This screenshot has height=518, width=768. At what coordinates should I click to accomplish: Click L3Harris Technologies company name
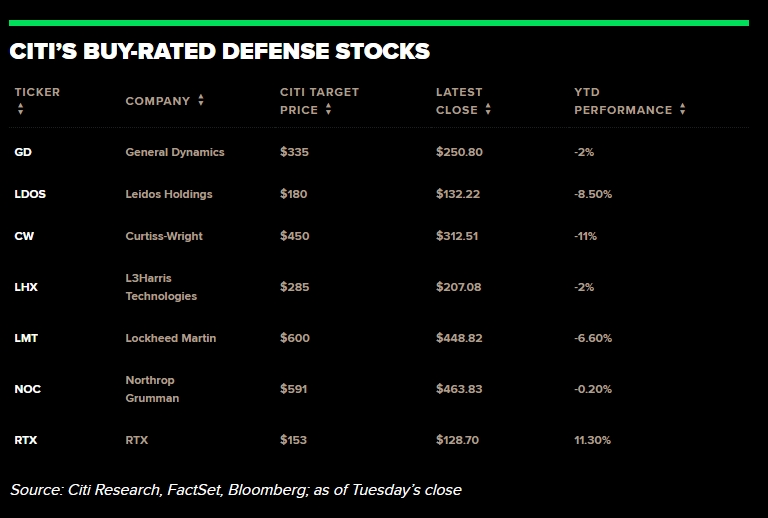[160, 287]
